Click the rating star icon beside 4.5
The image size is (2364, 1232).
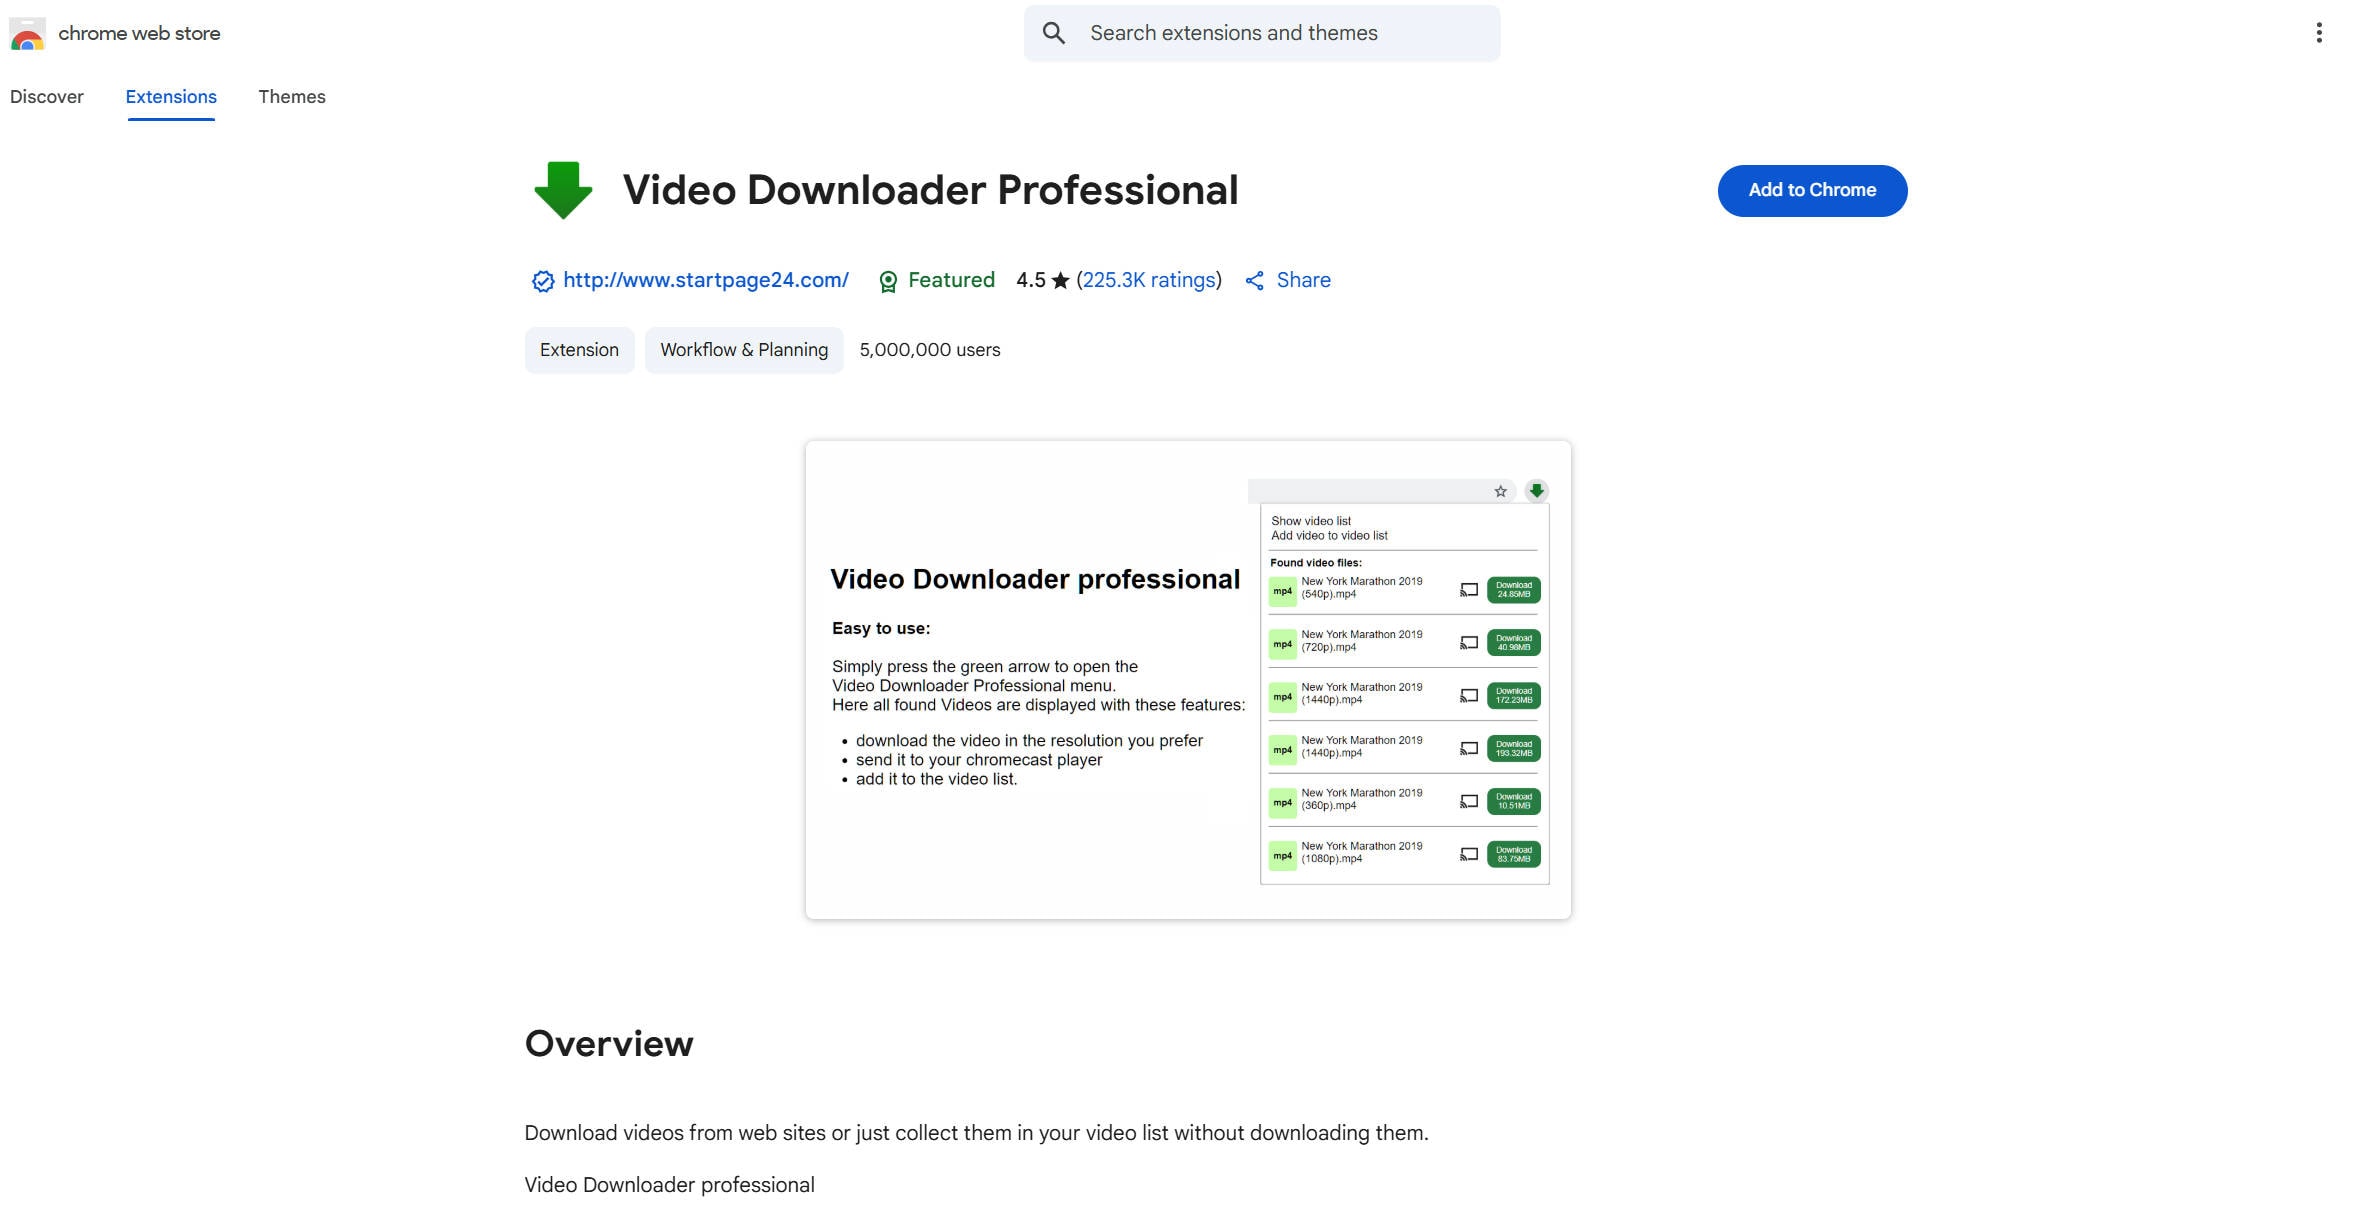[x=1061, y=281]
